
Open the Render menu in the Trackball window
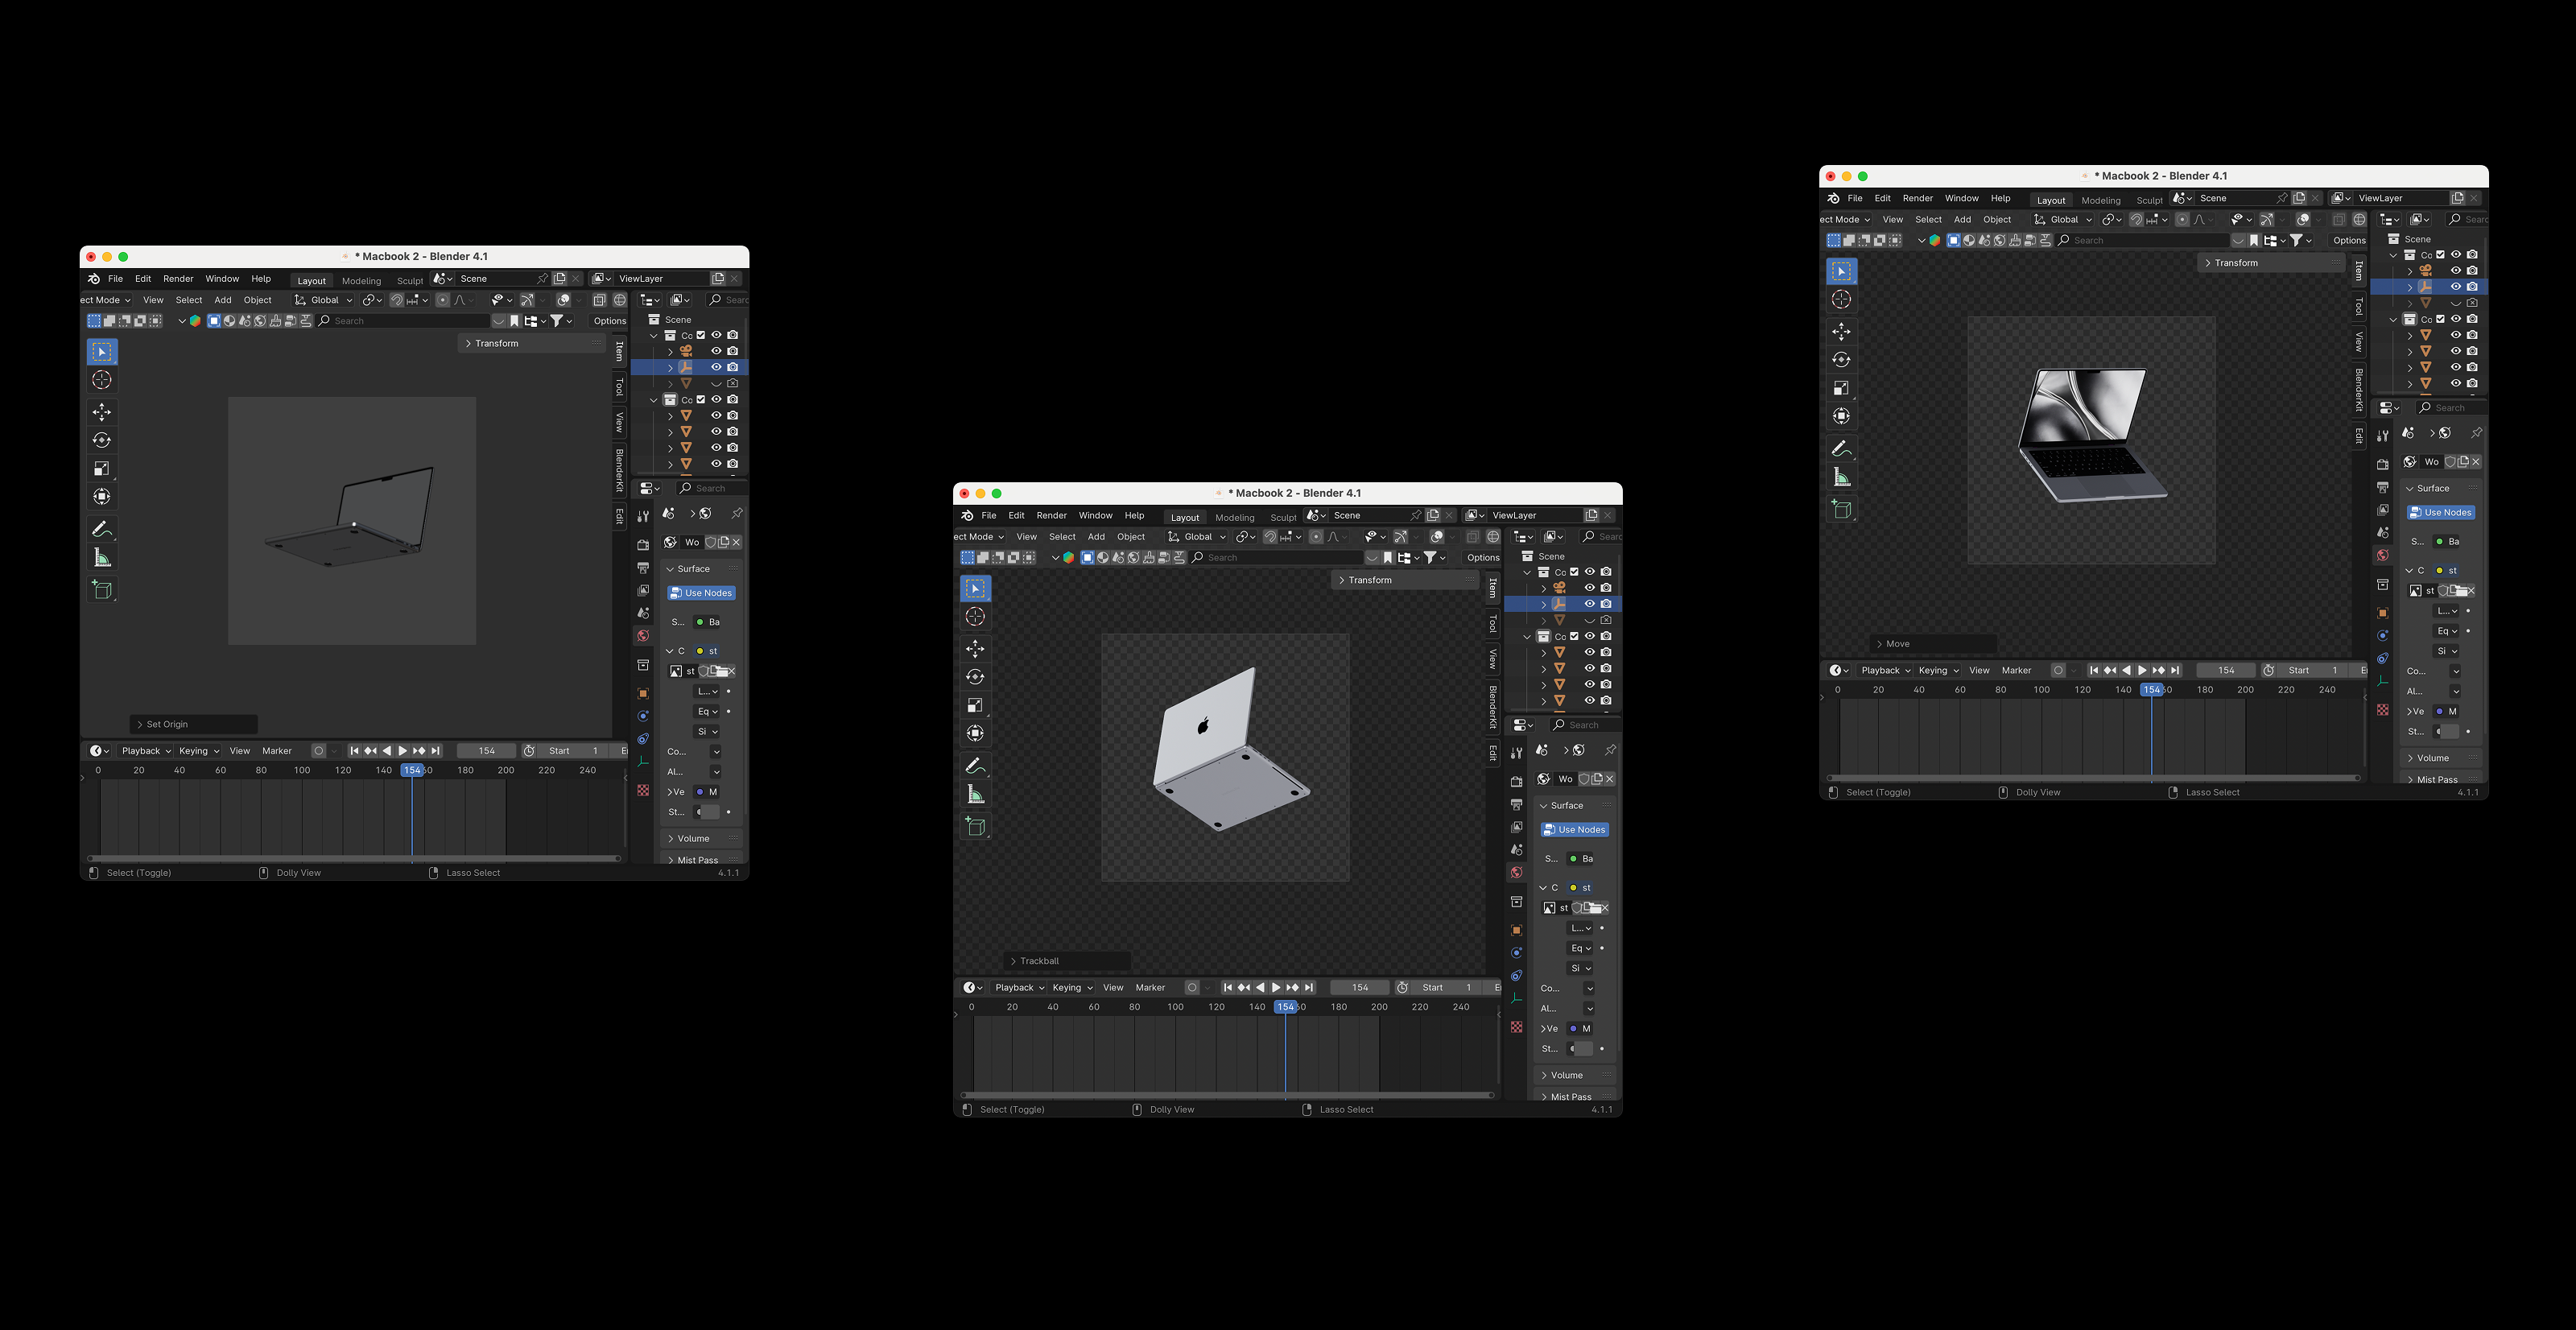click(x=1051, y=516)
